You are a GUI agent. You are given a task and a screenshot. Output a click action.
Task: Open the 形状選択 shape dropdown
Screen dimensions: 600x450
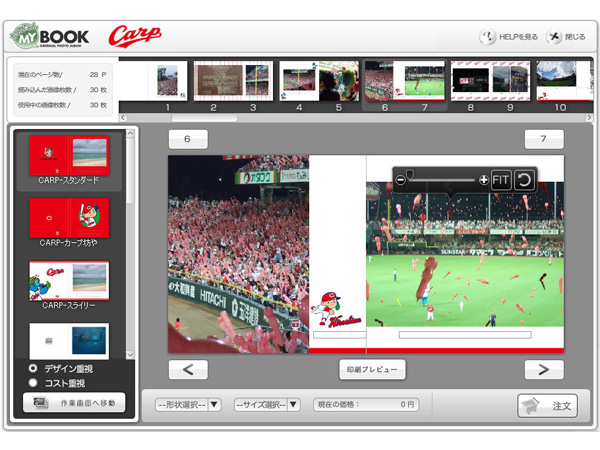(188, 404)
